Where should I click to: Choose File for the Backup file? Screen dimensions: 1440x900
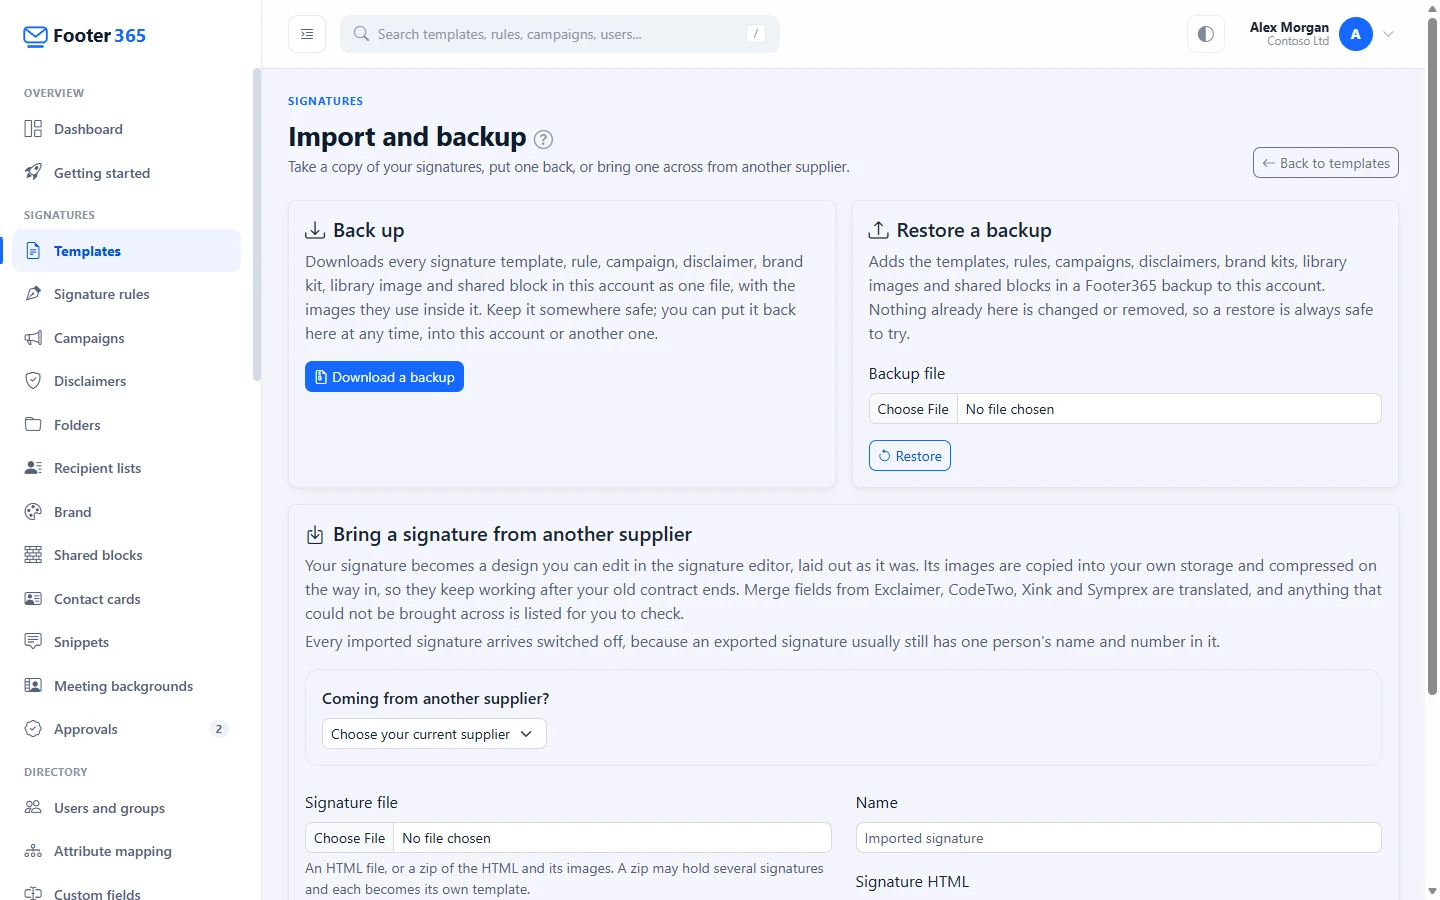coord(913,409)
